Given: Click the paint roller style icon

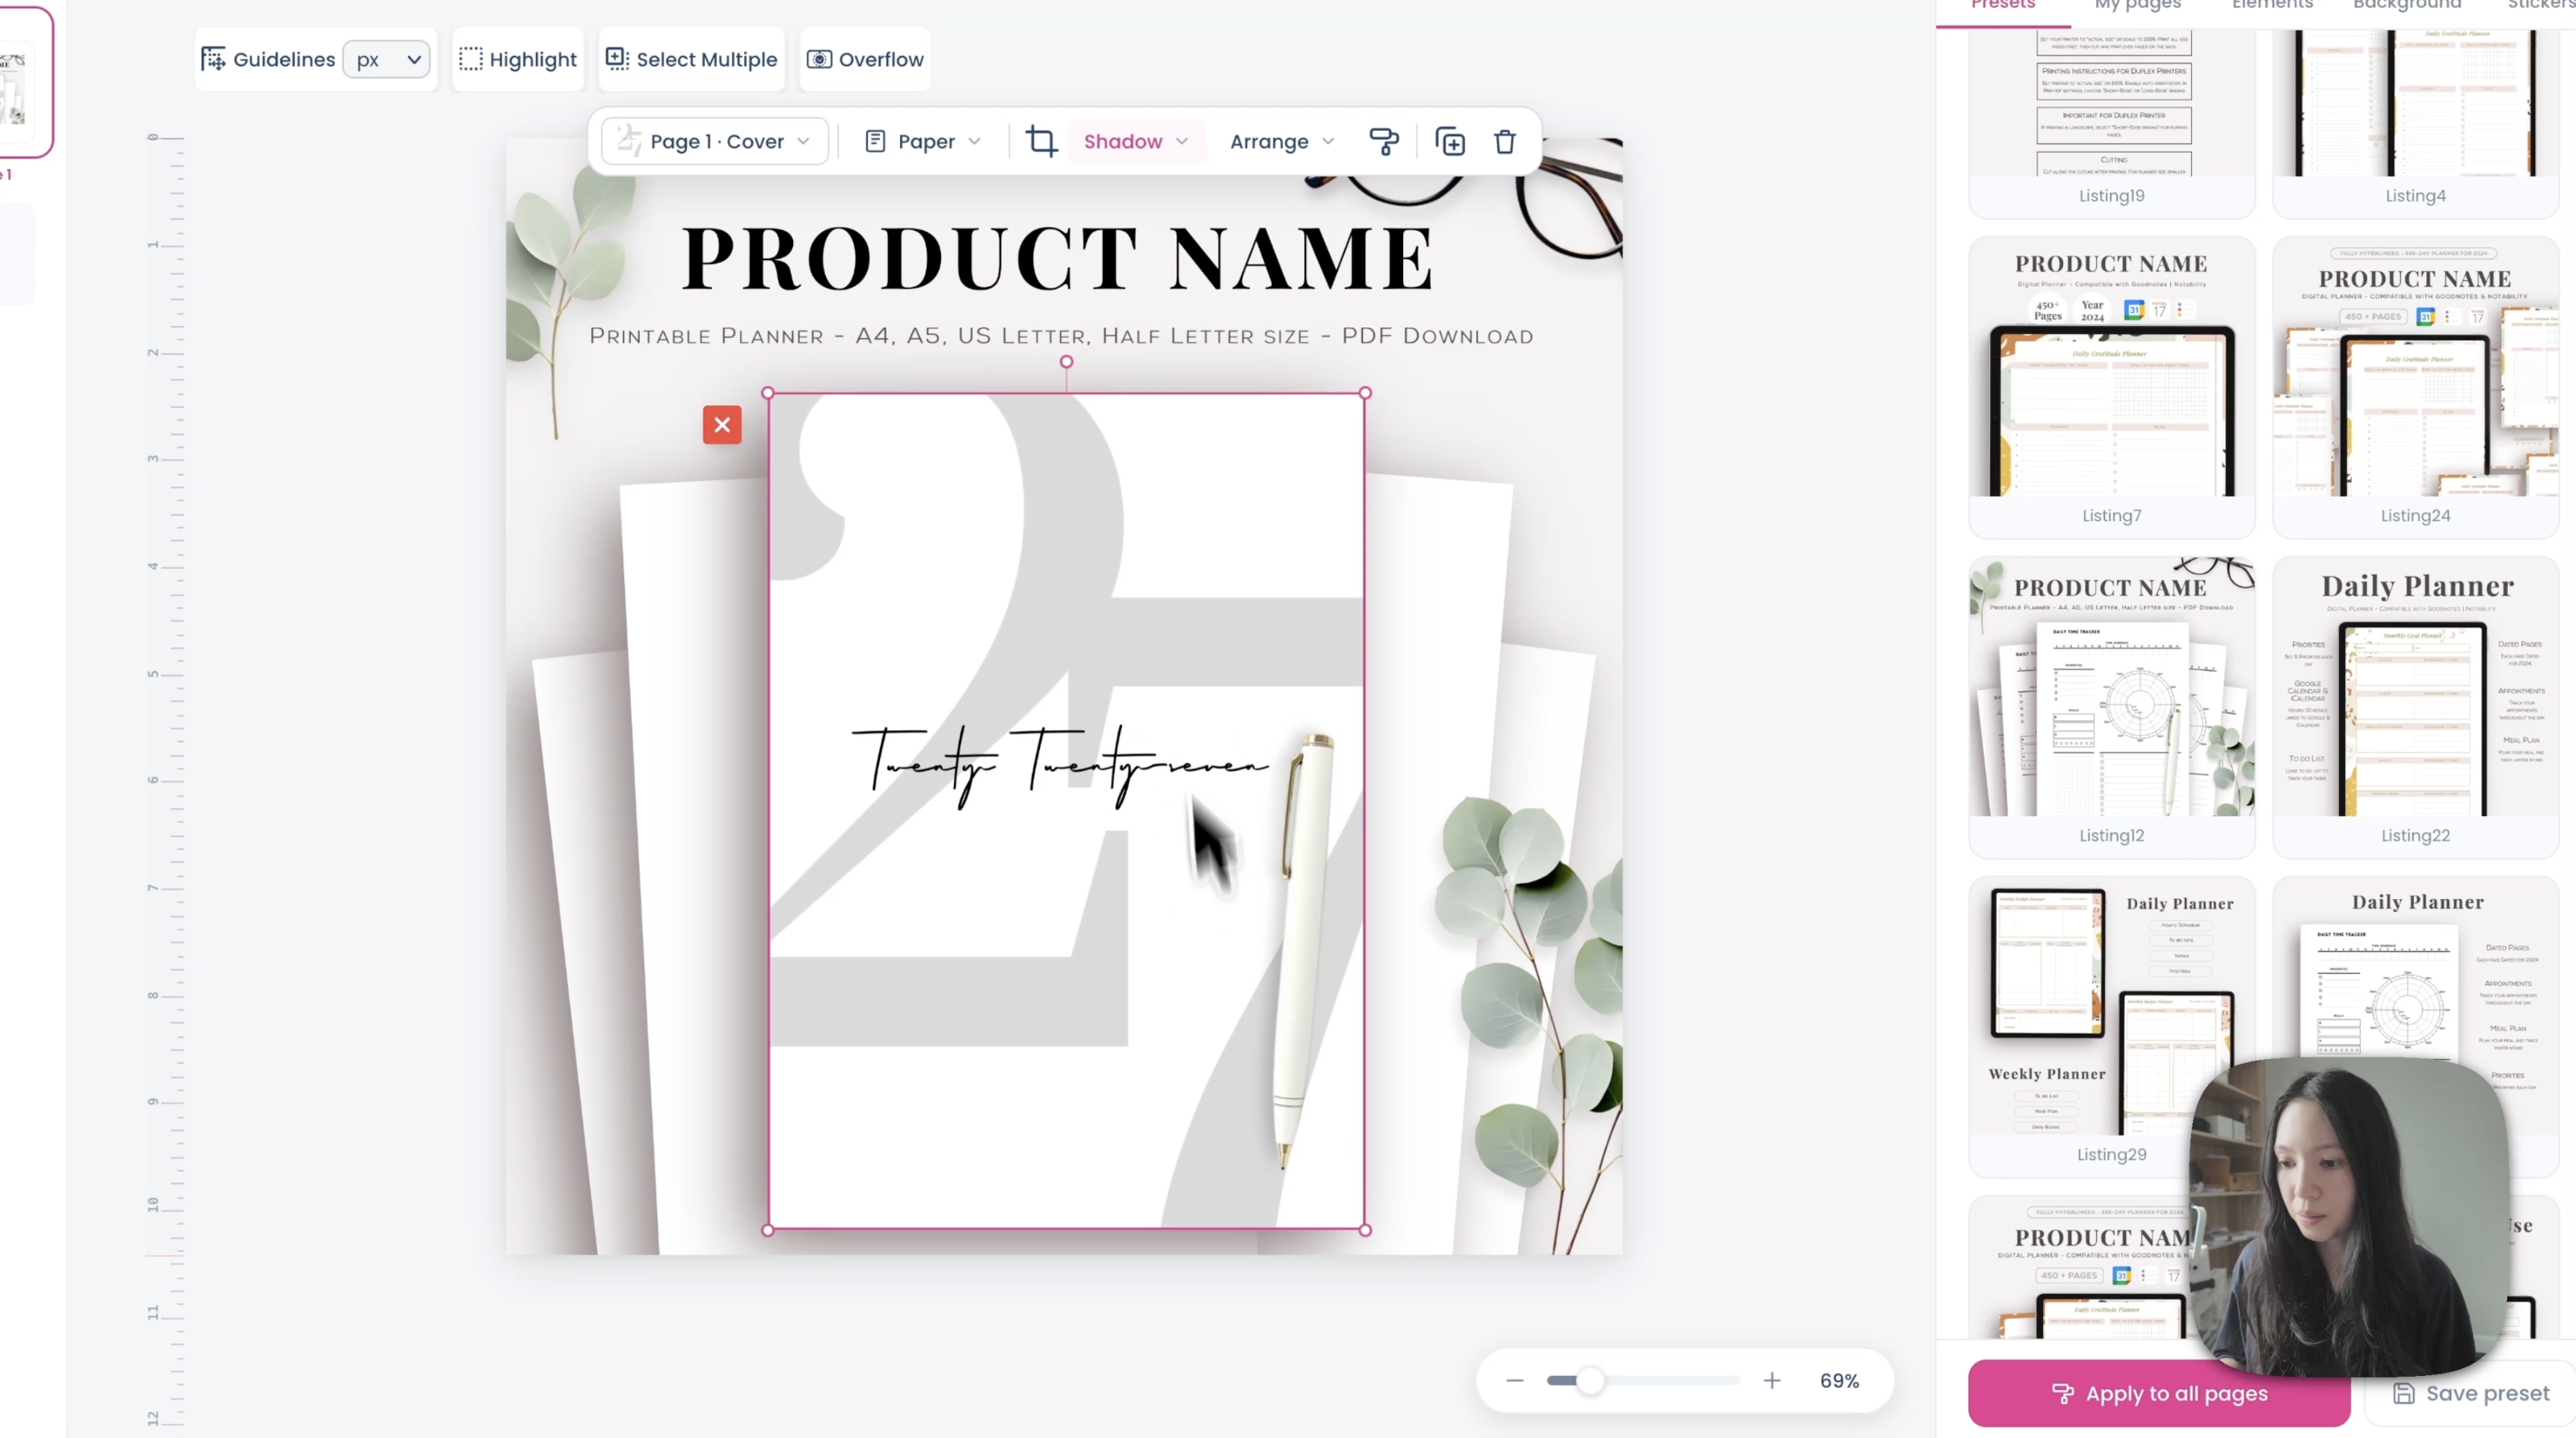Looking at the screenshot, I should [1384, 141].
